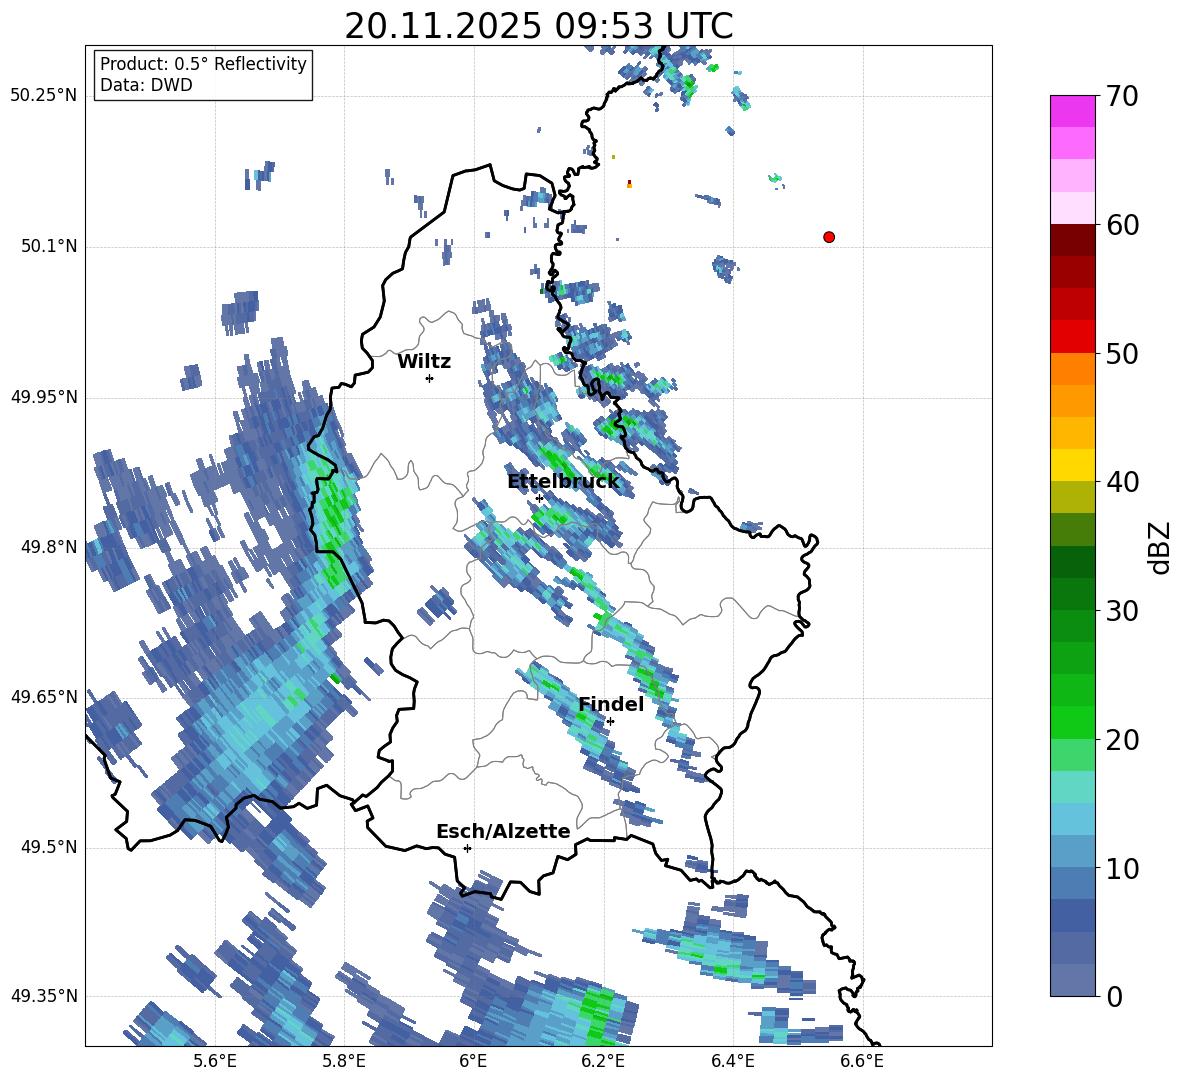Click the colorbar tick label 40
The height and width of the screenshot is (1081, 1184).
point(1122,482)
